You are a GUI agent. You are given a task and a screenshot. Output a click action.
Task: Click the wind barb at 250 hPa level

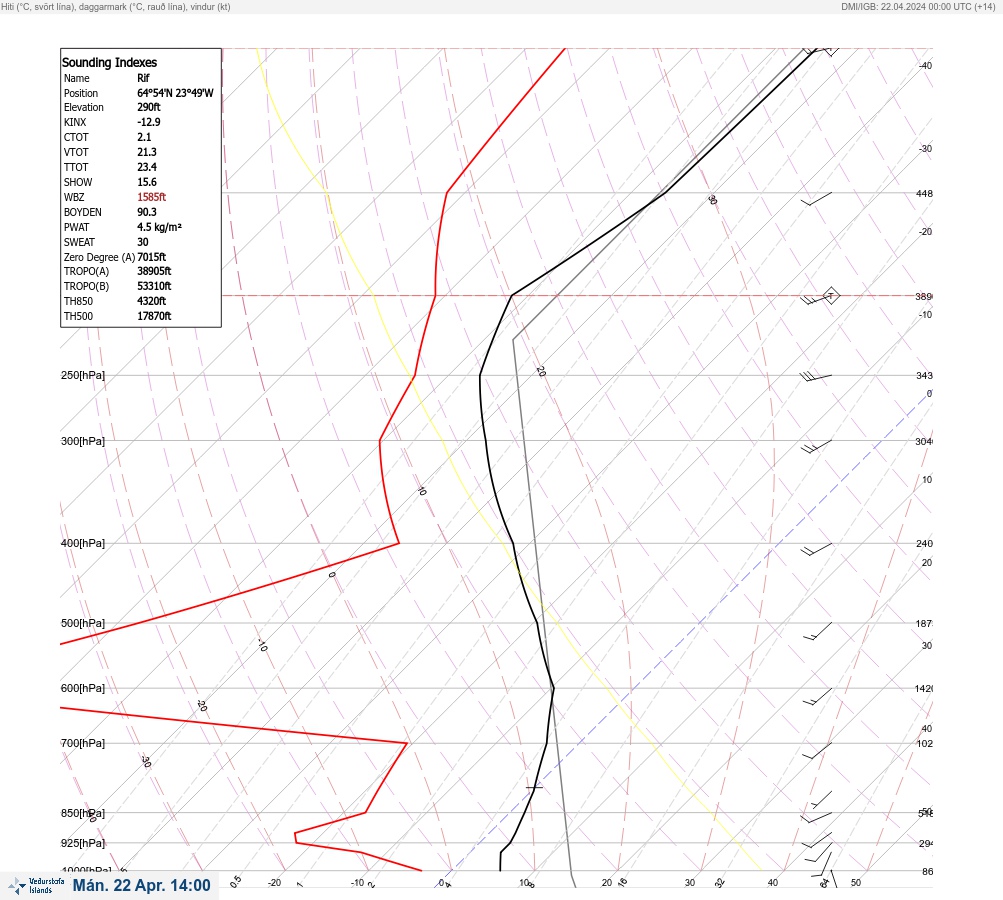click(816, 377)
